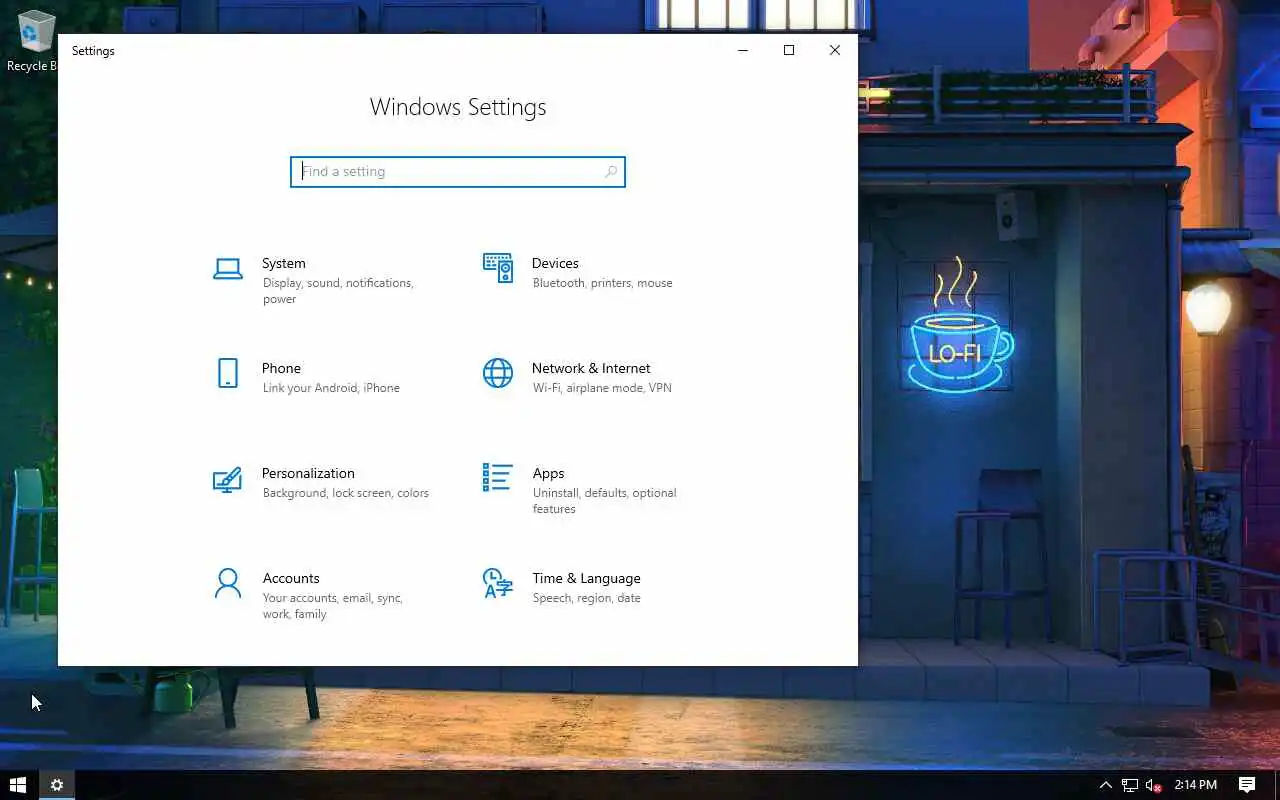Screen dimensions: 1280x800
Task: Click the Personalization paintbrush icon
Action: pyautogui.click(x=228, y=479)
